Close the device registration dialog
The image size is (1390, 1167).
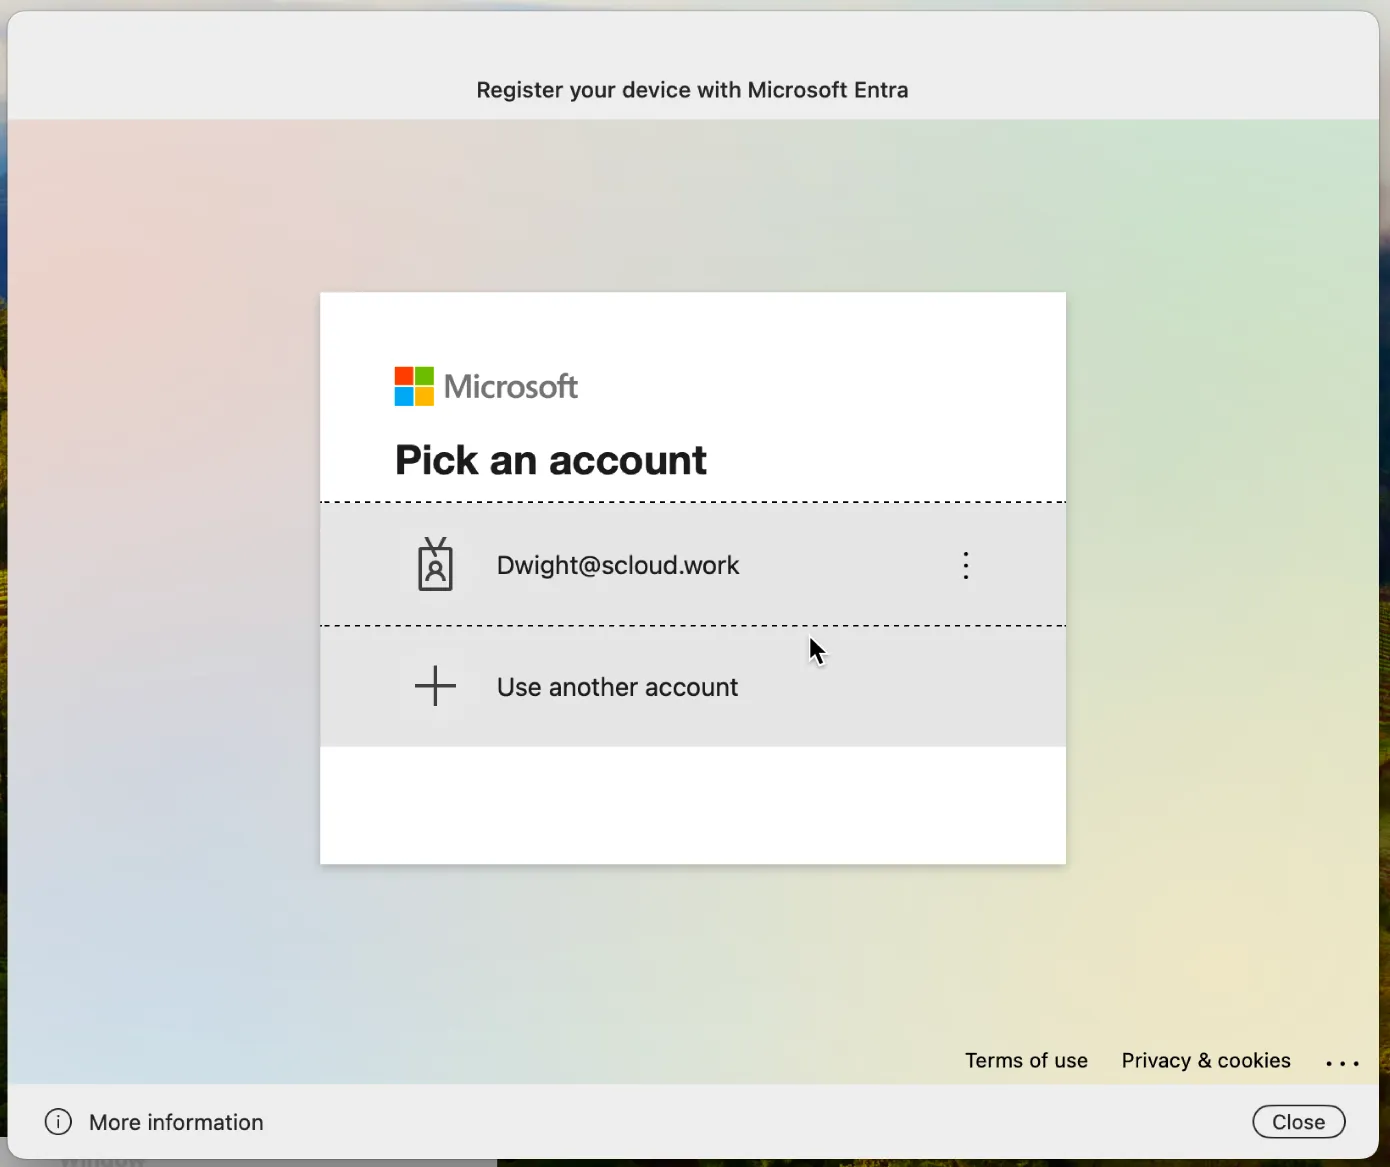click(x=1298, y=1122)
